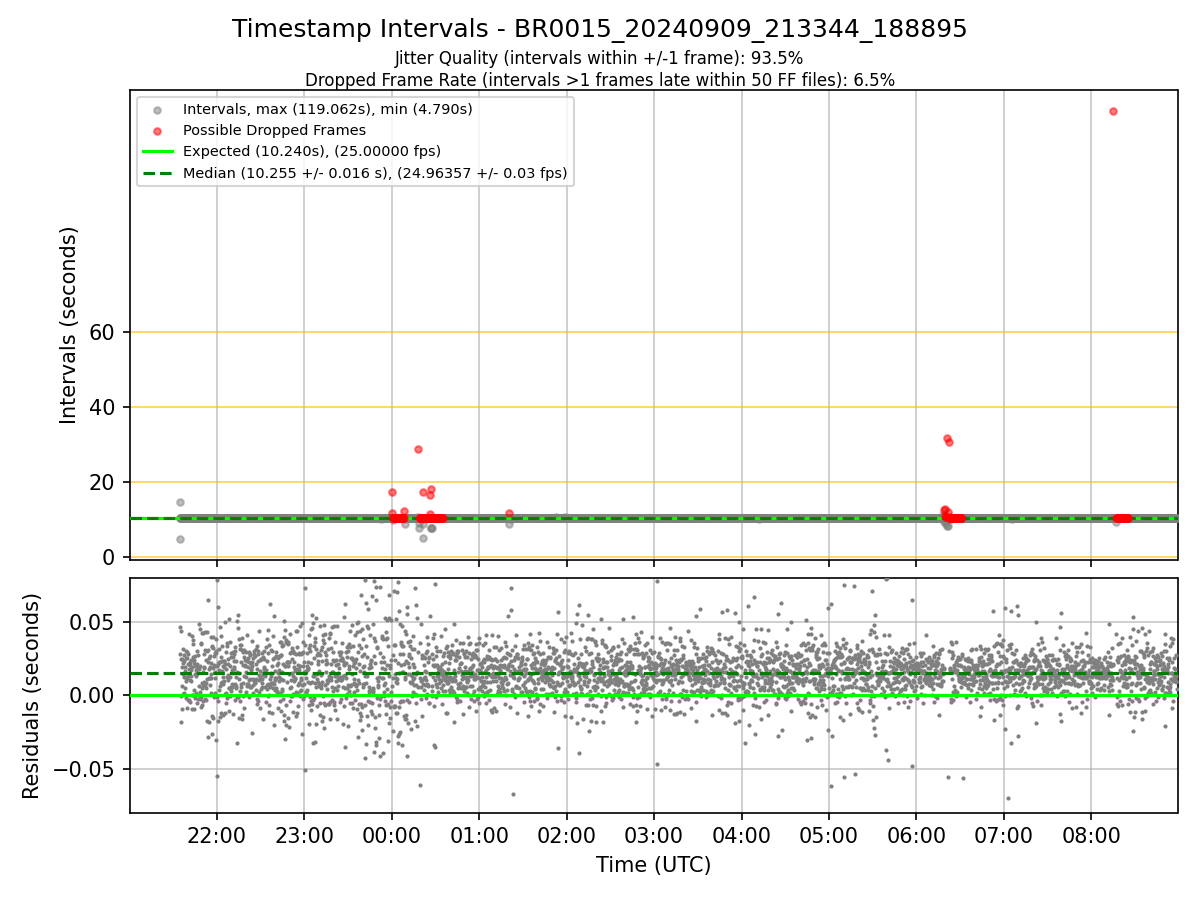Click the 07:00 x-axis tick label

1003,834
